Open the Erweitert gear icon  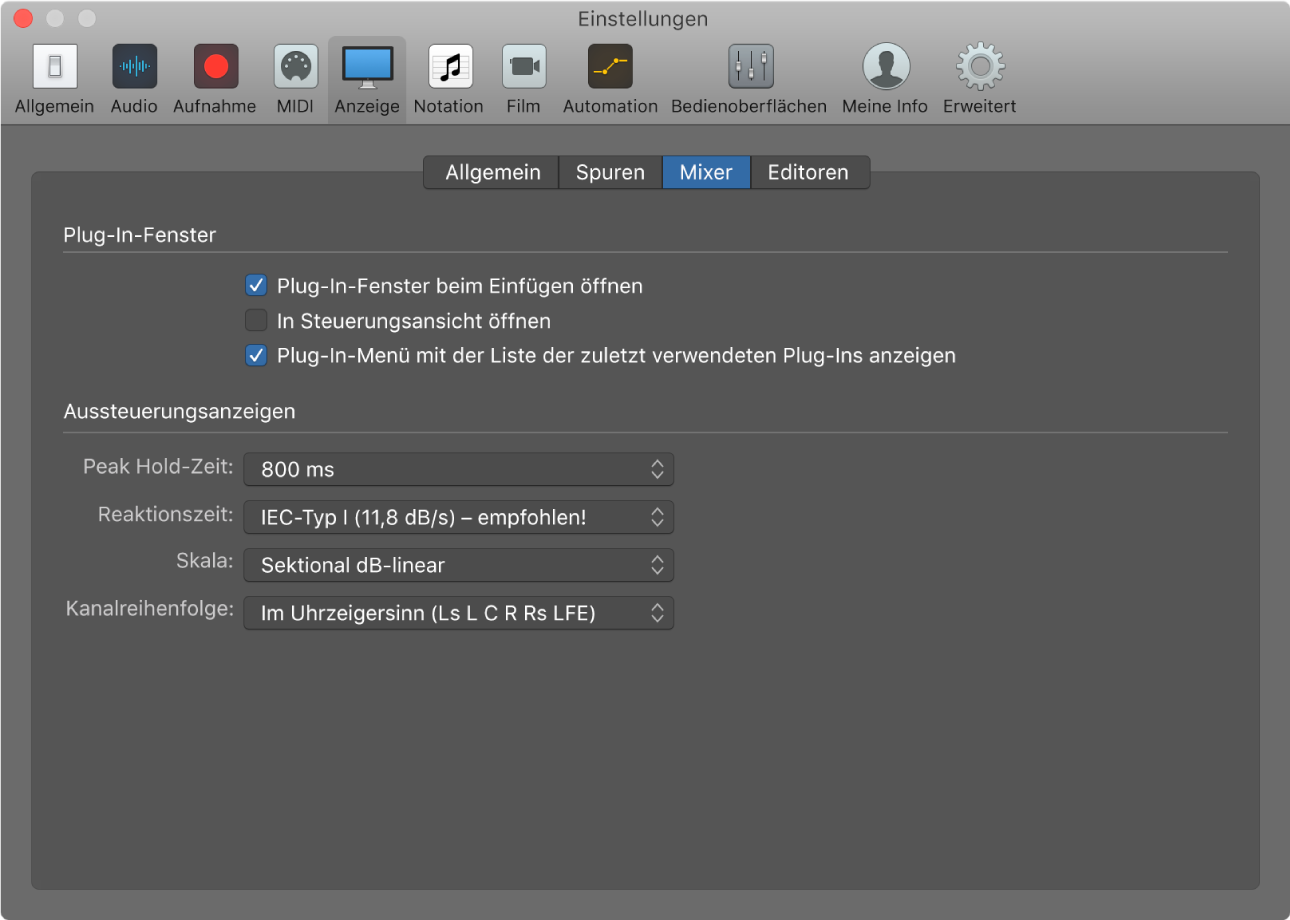(979, 67)
